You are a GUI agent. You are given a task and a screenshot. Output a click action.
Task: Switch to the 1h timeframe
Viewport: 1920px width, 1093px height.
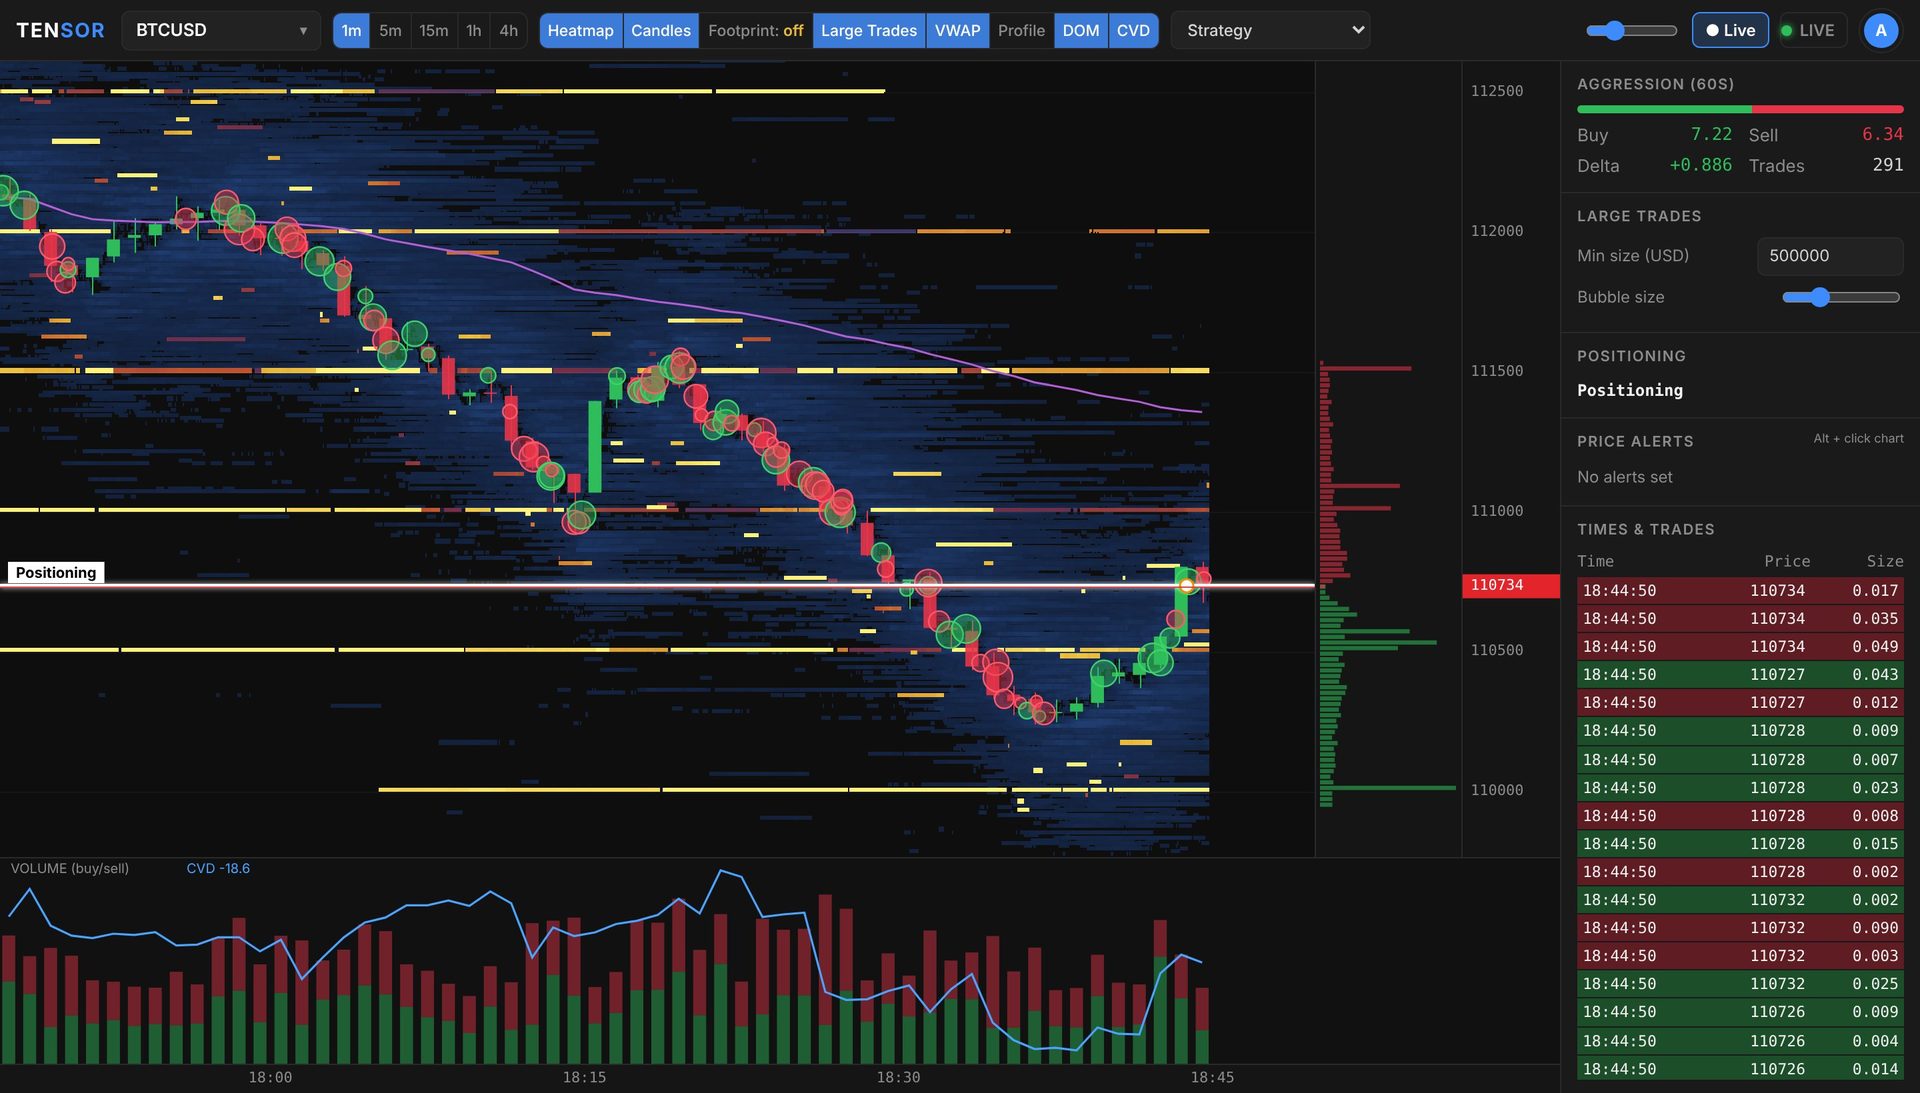[474, 30]
